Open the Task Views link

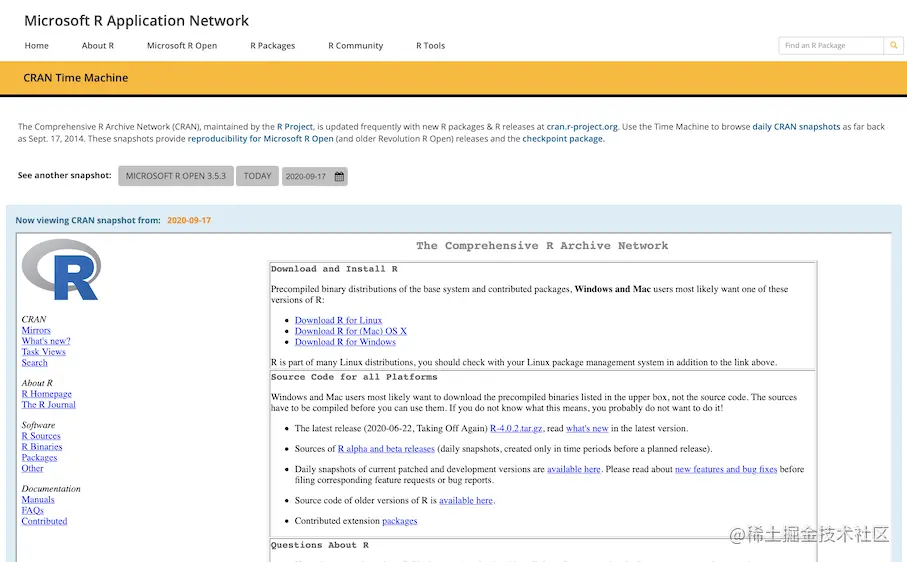click(x=43, y=352)
